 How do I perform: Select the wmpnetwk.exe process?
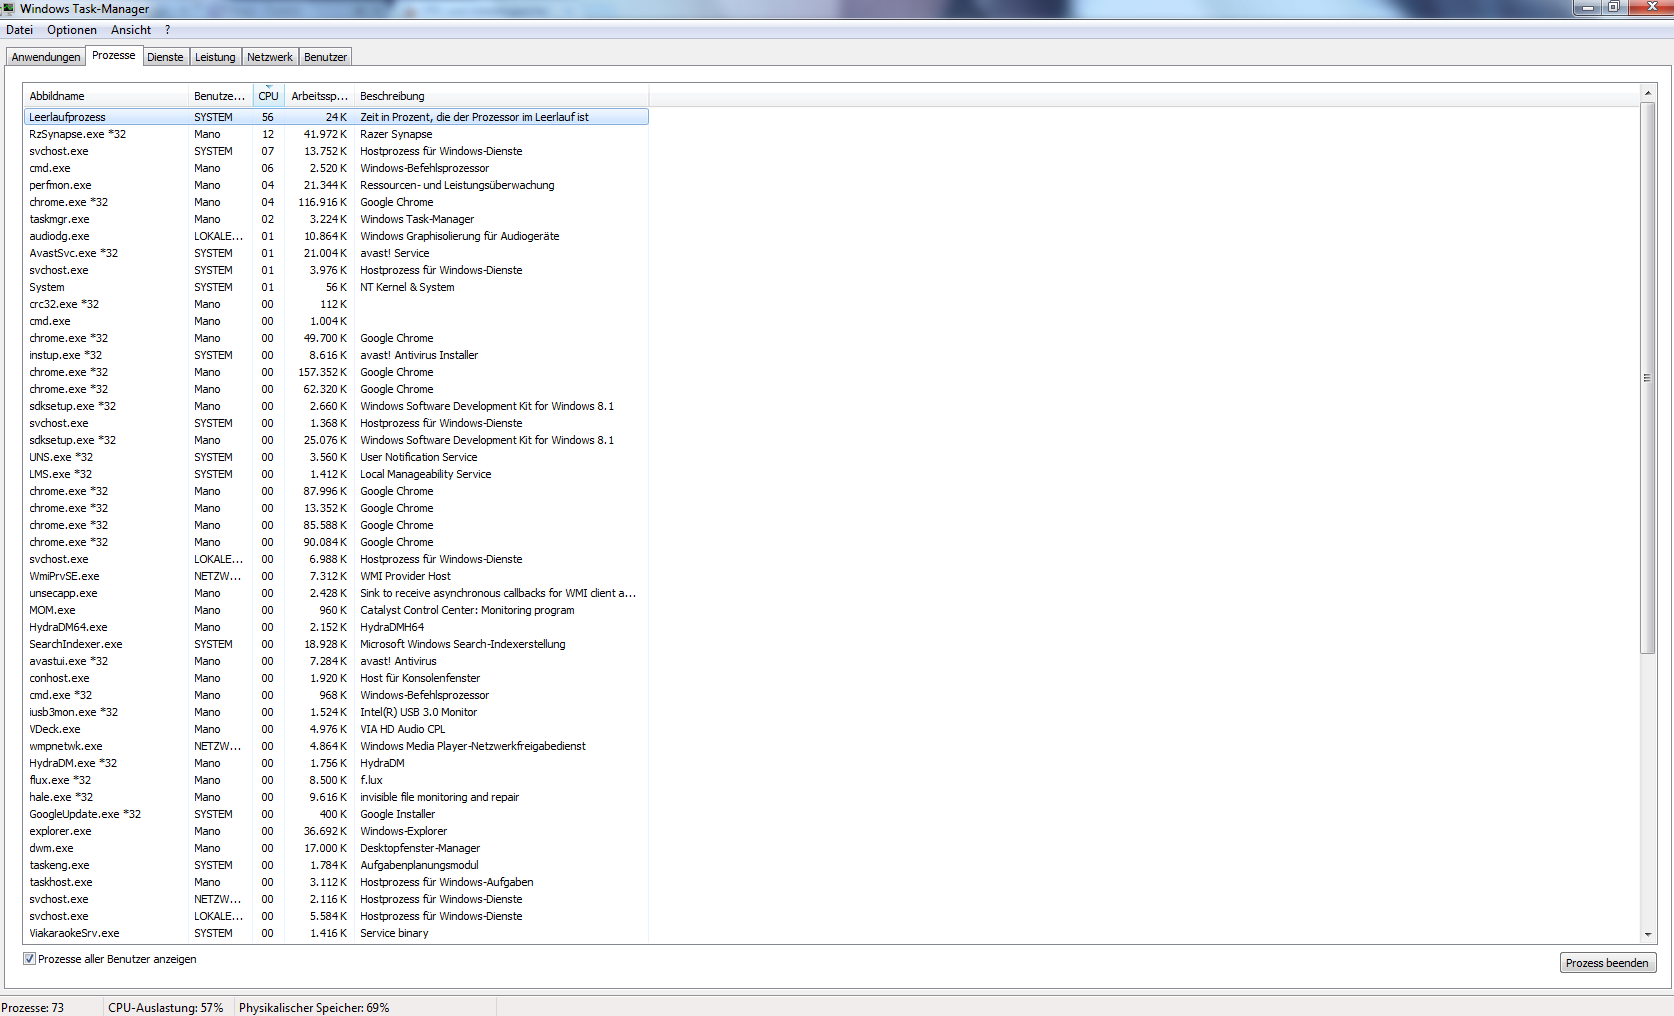[336, 746]
